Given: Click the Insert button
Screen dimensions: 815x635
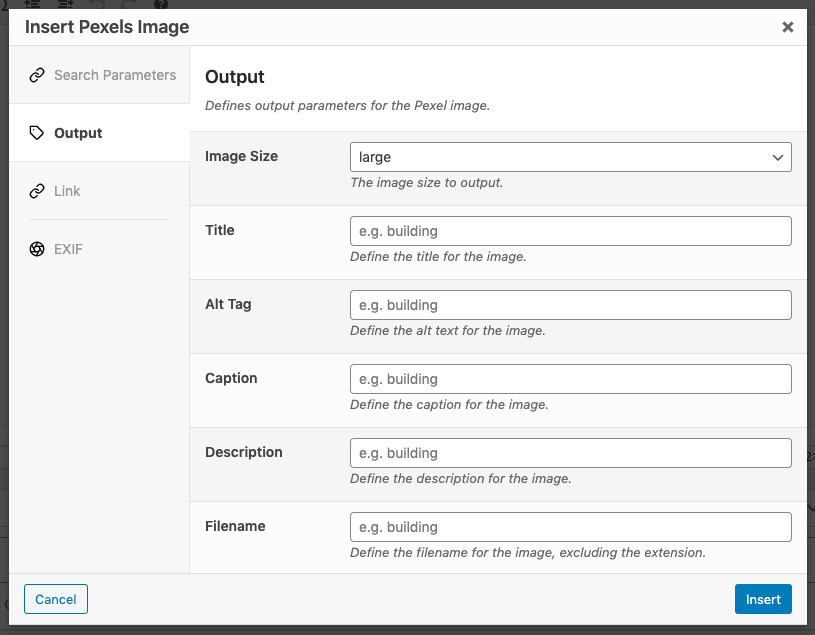Looking at the screenshot, I should [763, 599].
